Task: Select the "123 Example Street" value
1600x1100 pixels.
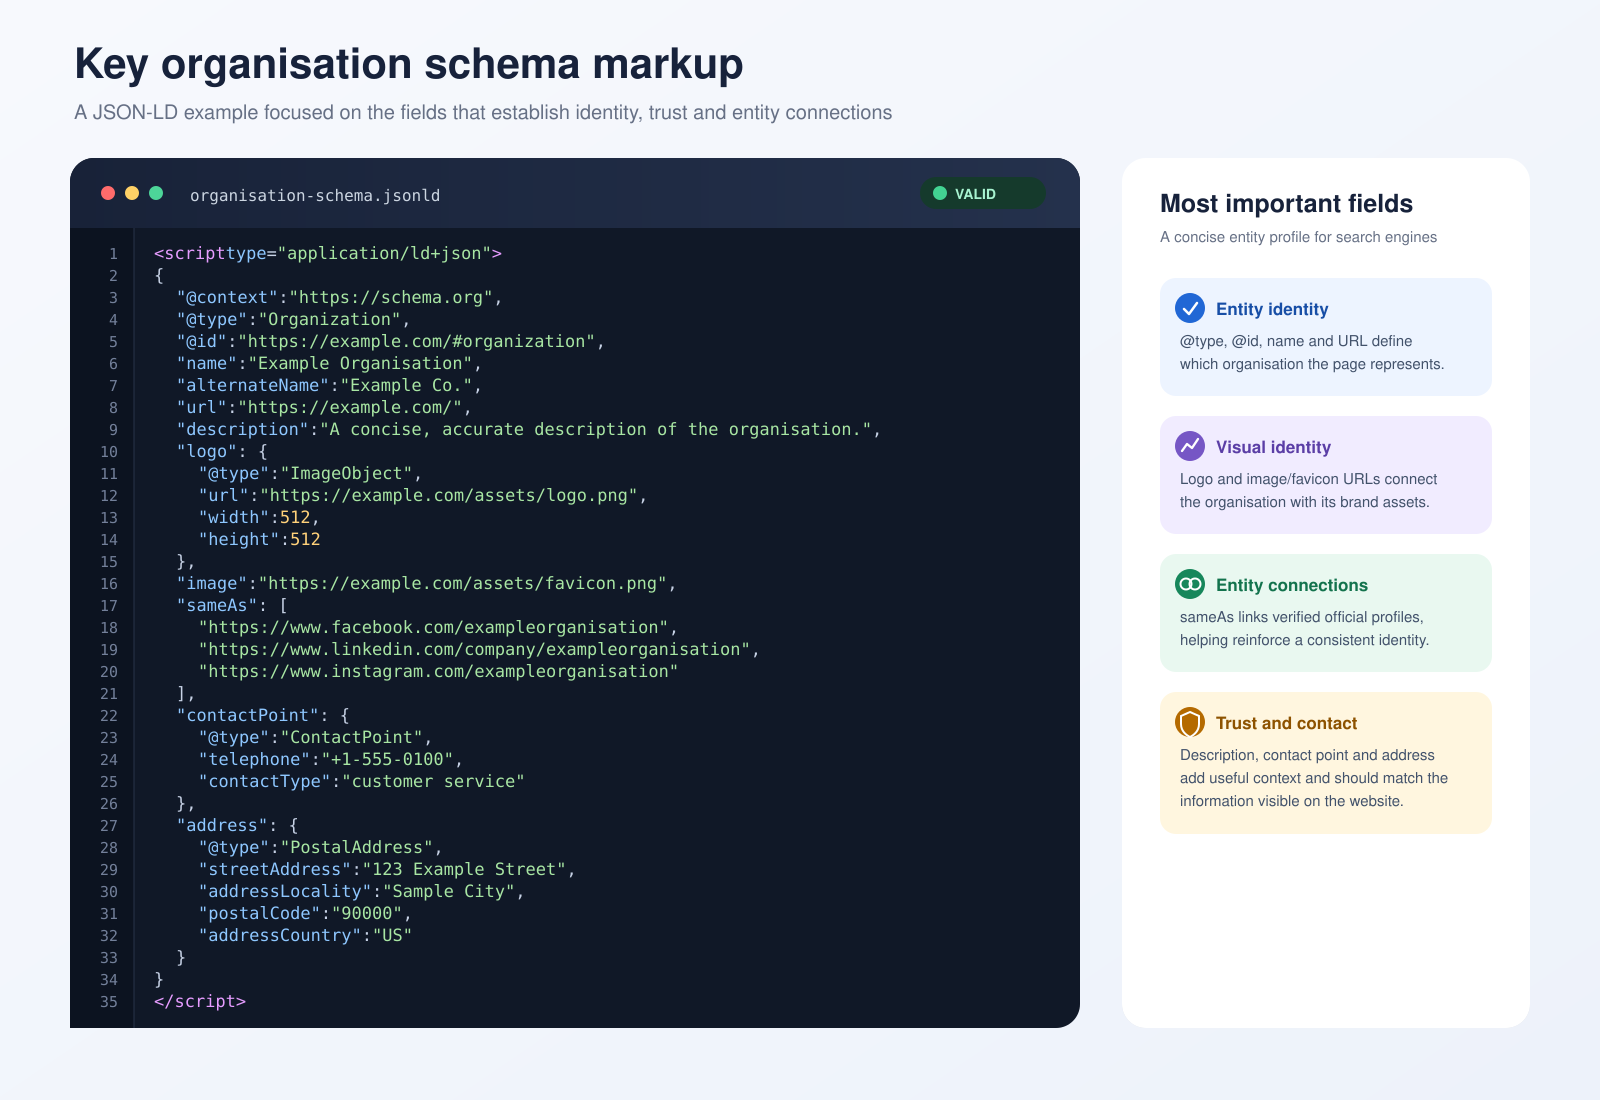Action: click(463, 869)
